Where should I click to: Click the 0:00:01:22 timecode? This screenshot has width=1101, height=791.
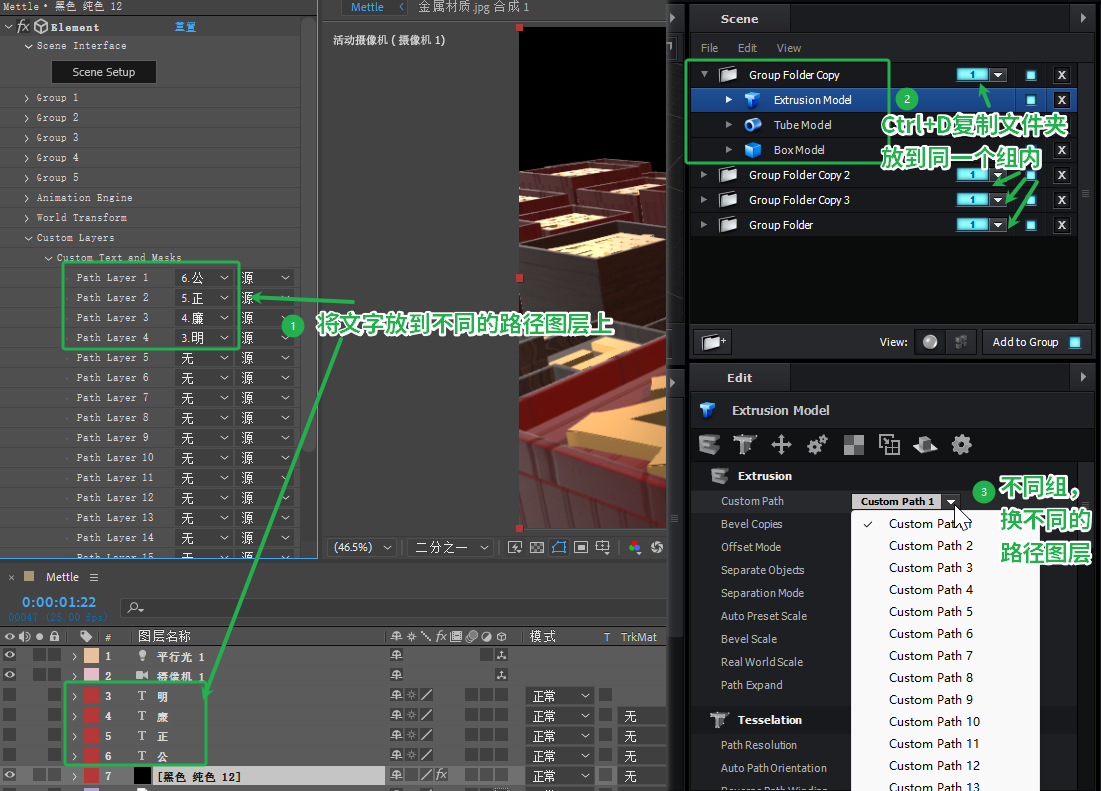[x=59, y=601]
